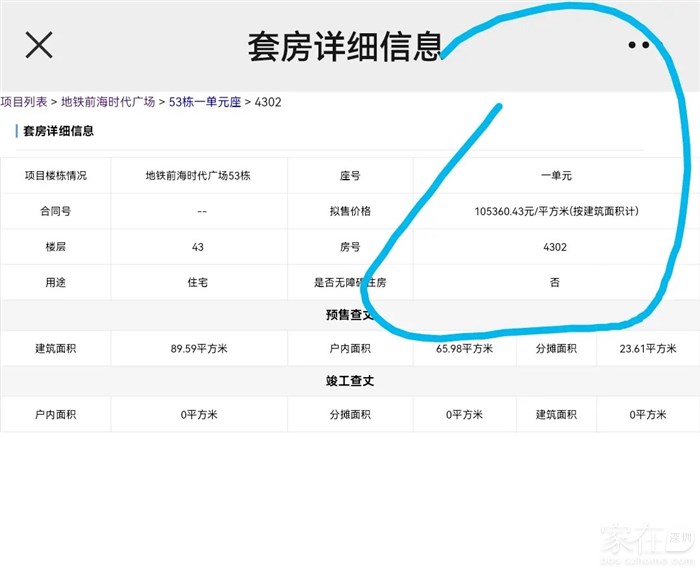Click the 拟售价格 value 105360.43元/平方米
Image resolution: width=700 pixels, height=568 pixels.
pos(556,211)
